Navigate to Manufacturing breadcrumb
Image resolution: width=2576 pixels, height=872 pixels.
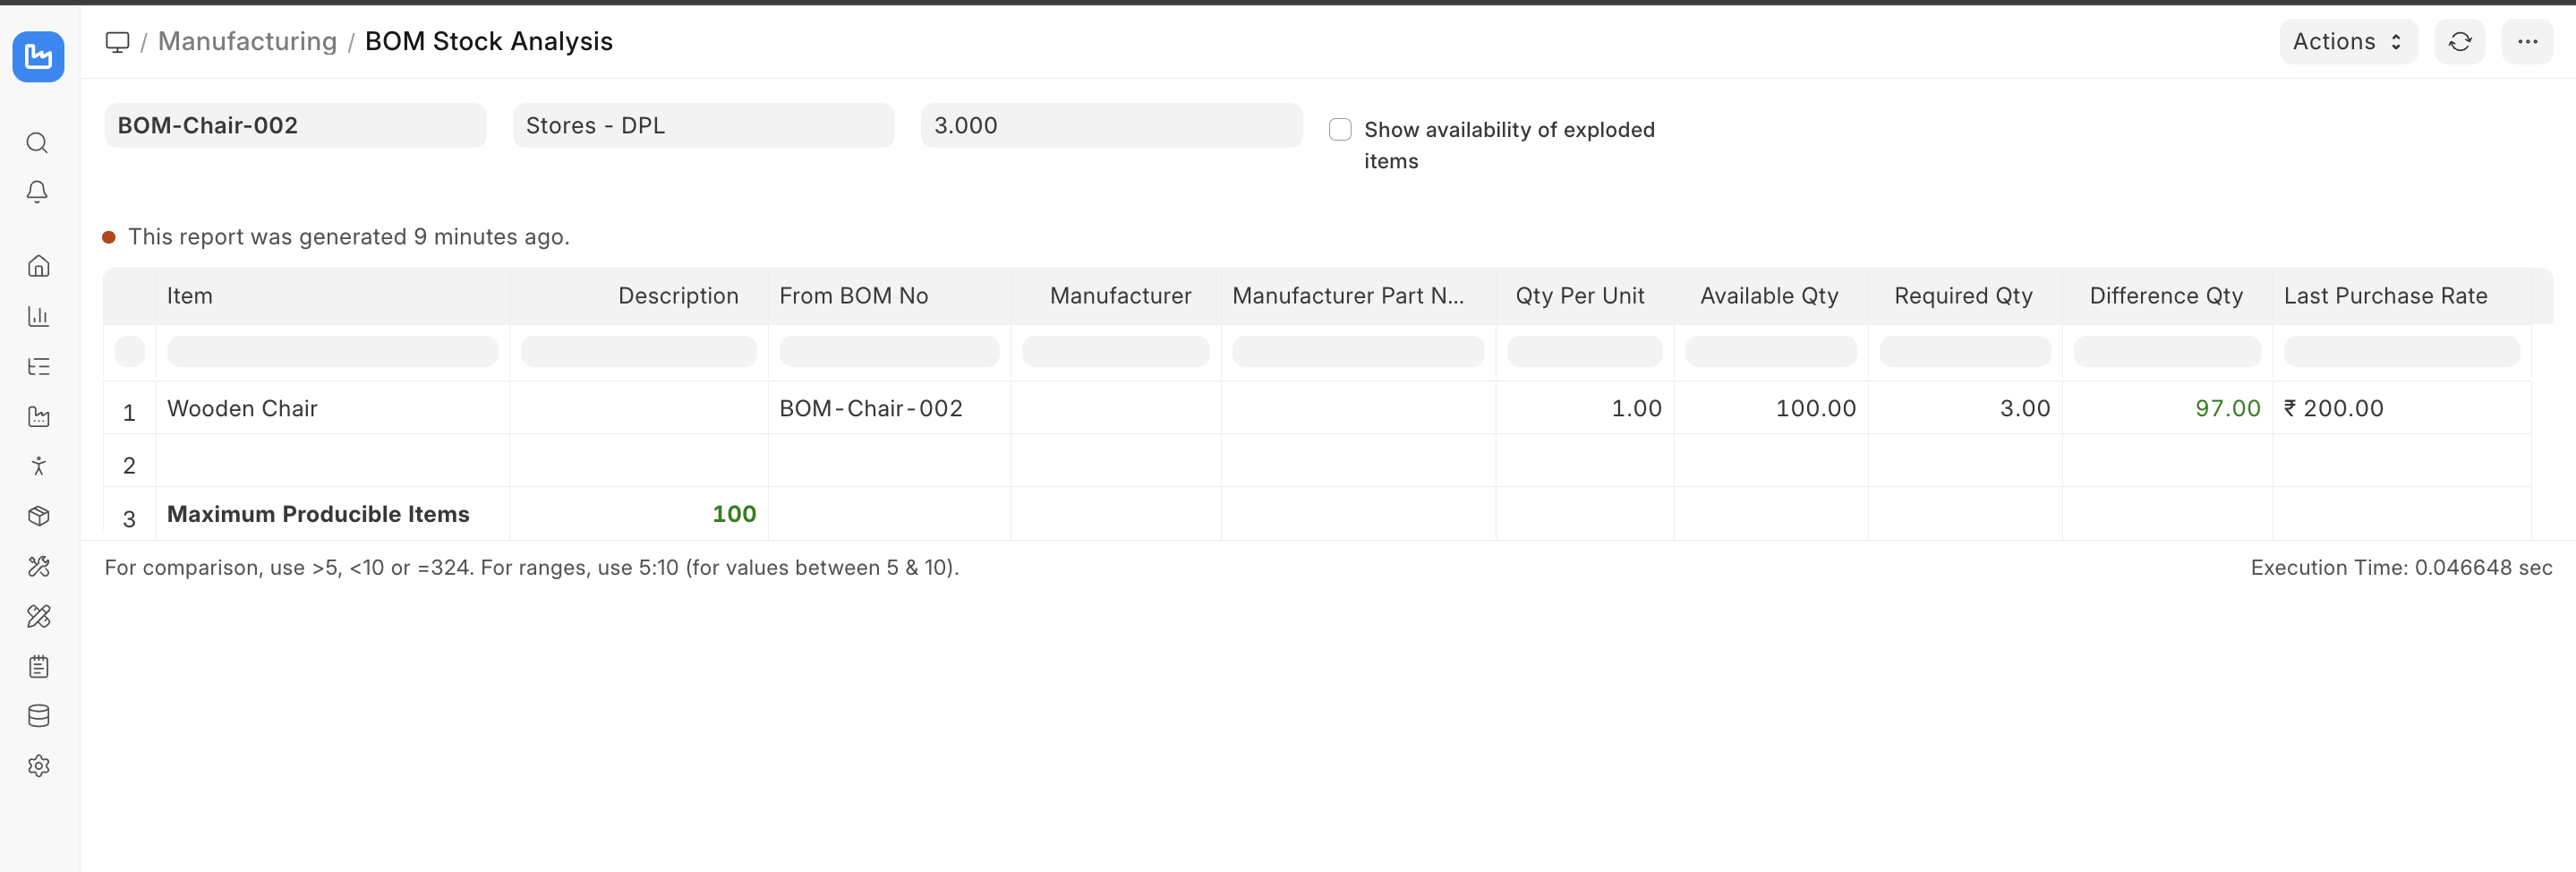247,42
